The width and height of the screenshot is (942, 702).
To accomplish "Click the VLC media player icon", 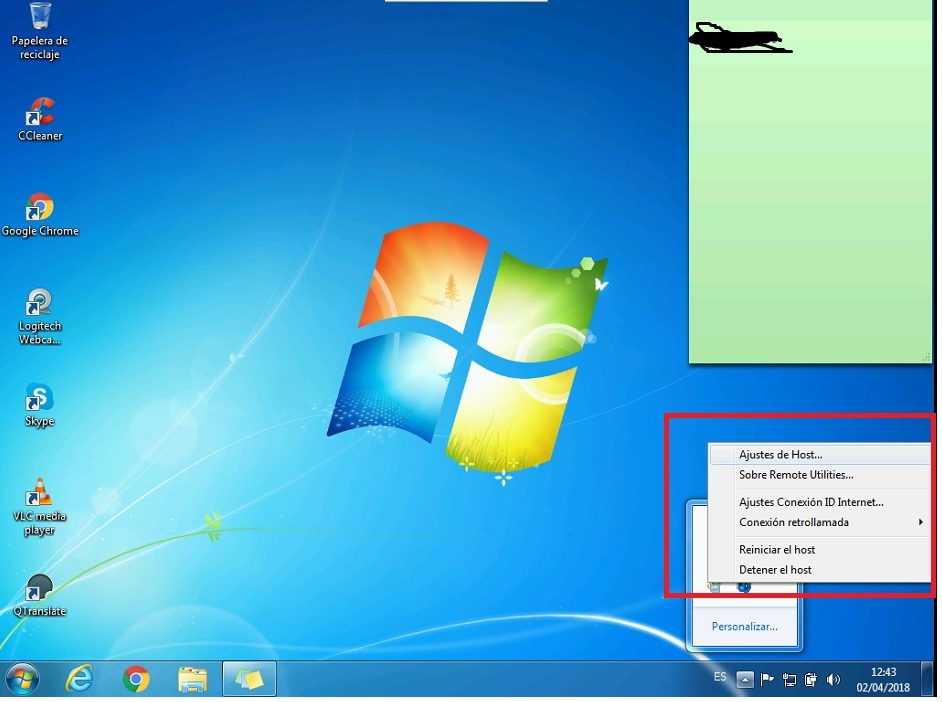I will 39,494.
